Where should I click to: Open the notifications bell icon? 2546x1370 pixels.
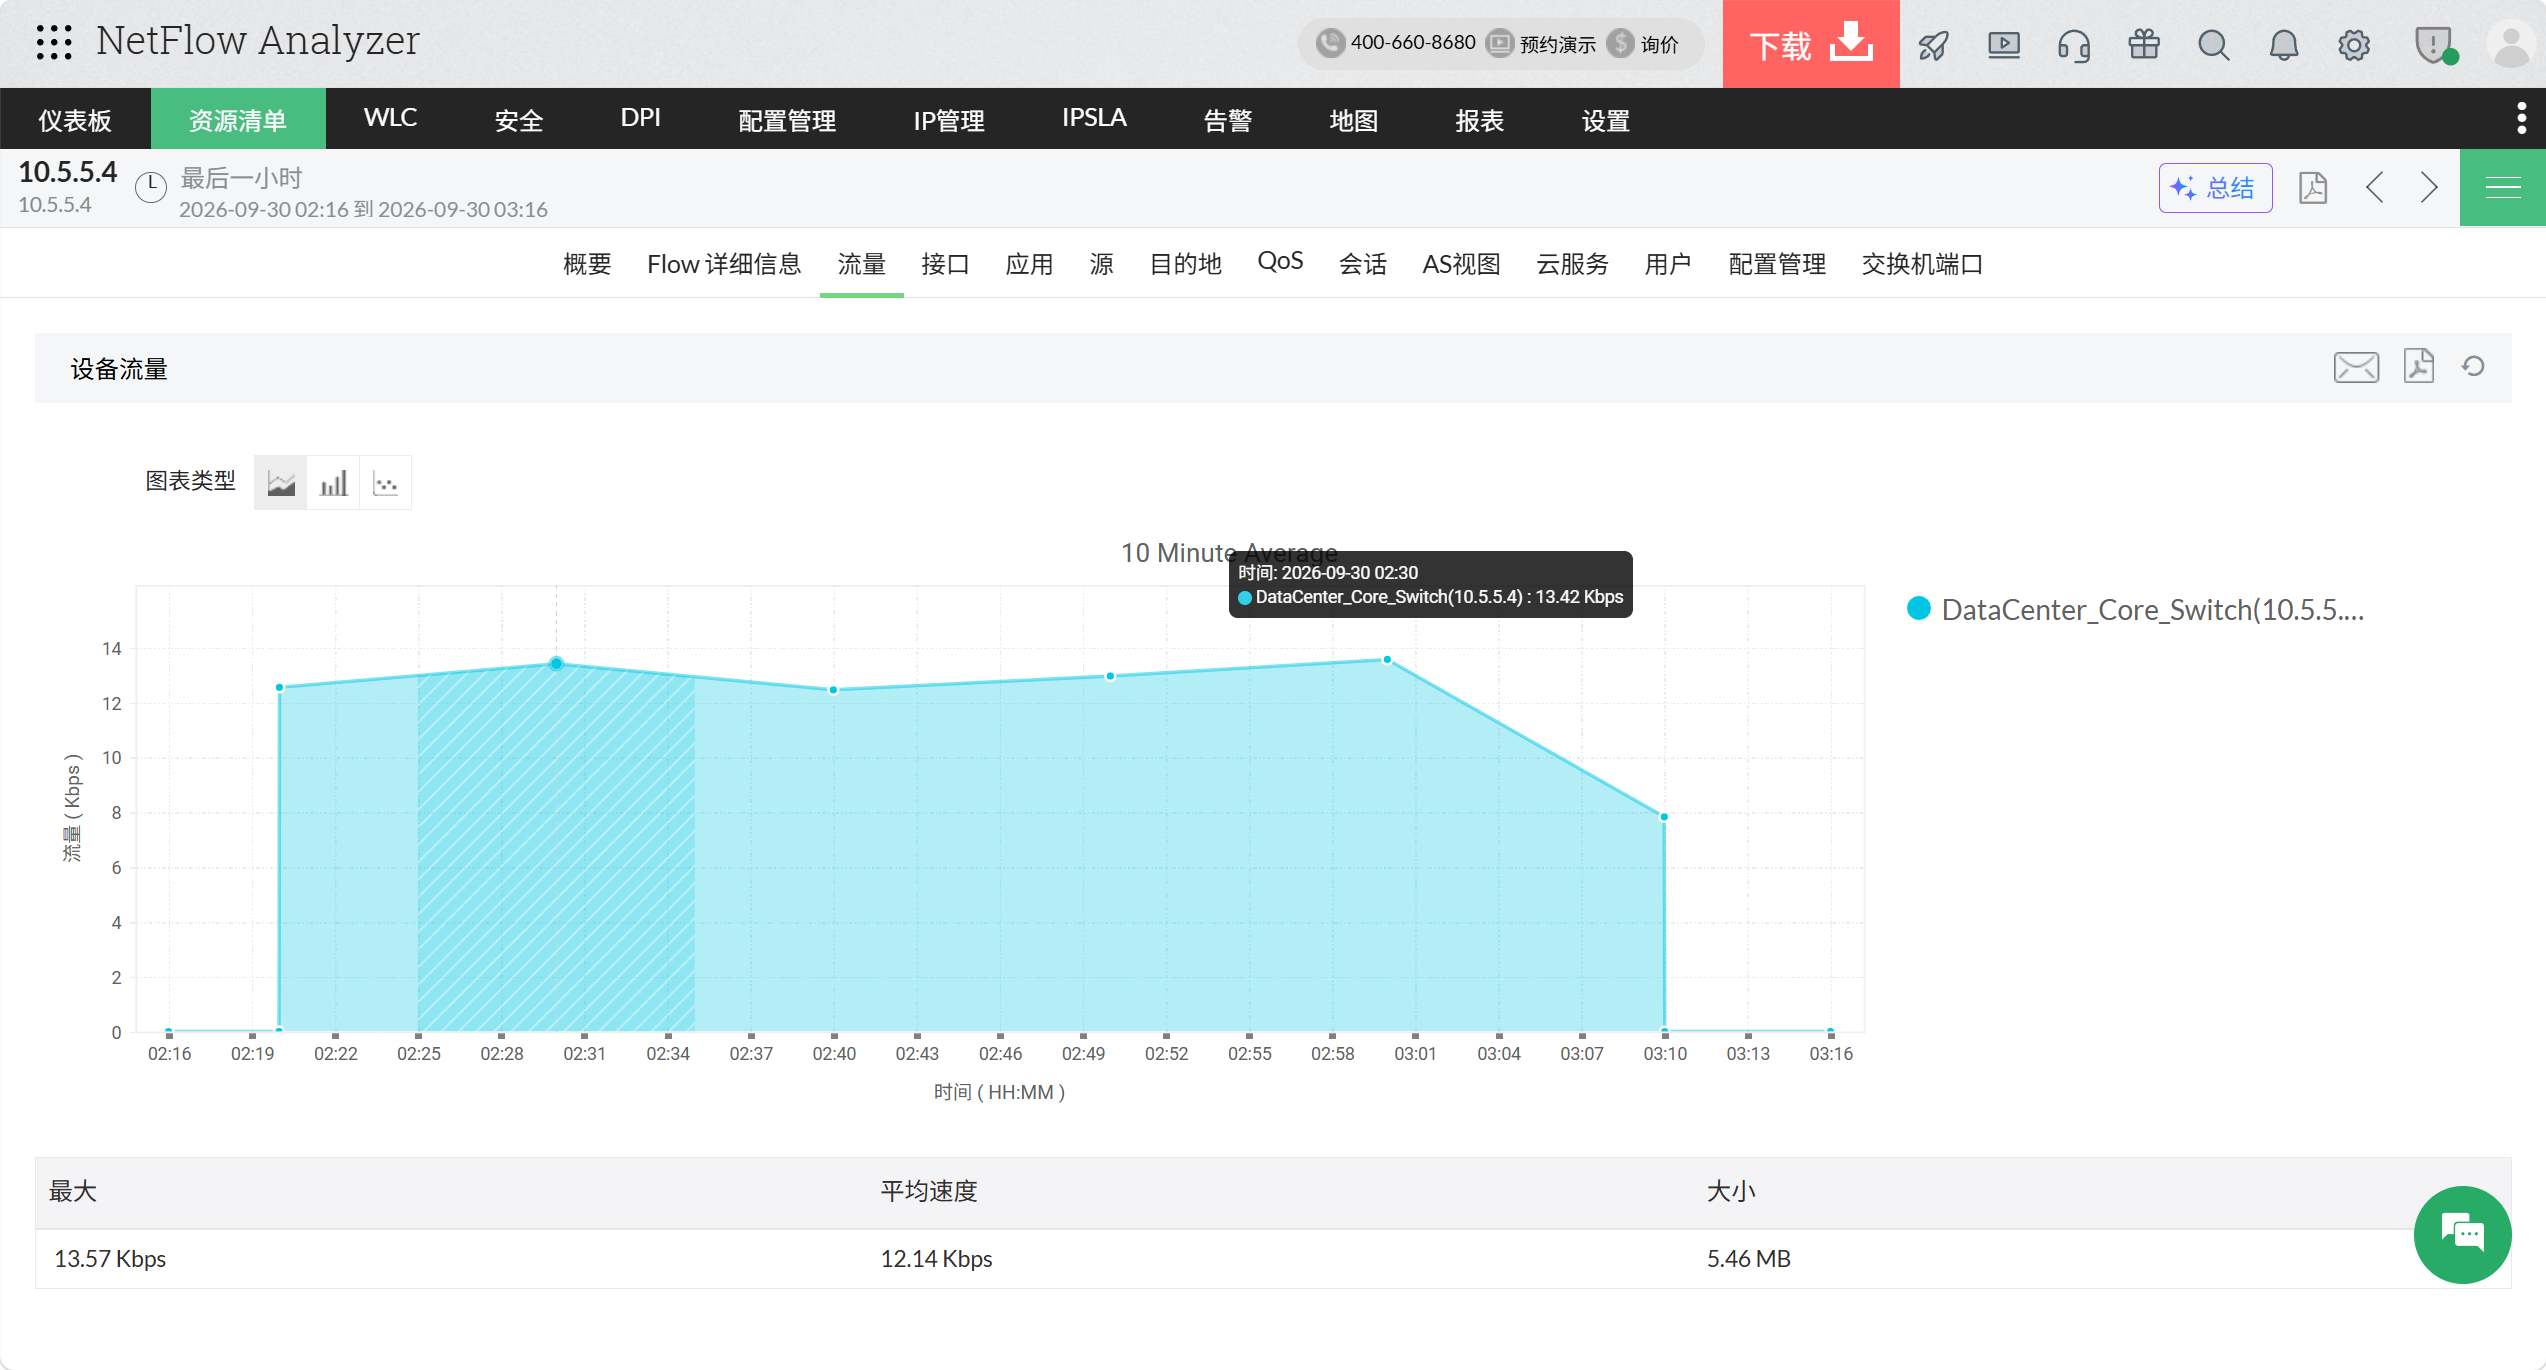point(2284,45)
